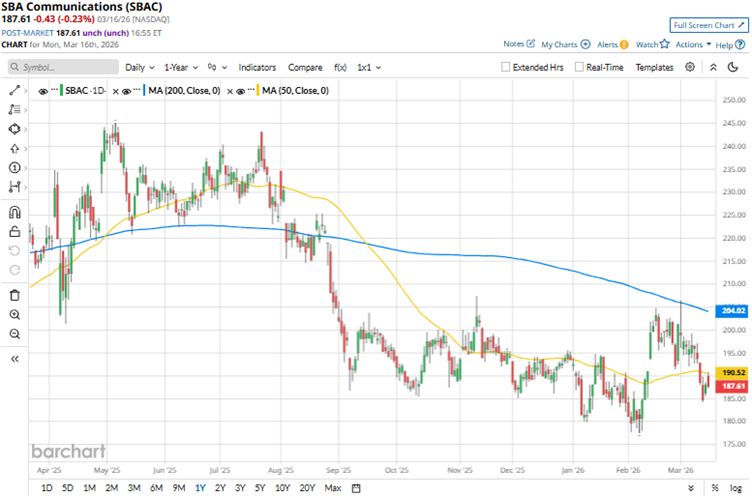Image resolution: width=752 pixels, height=496 pixels.
Task: Open the Templates menu
Action: coord(654,67)
